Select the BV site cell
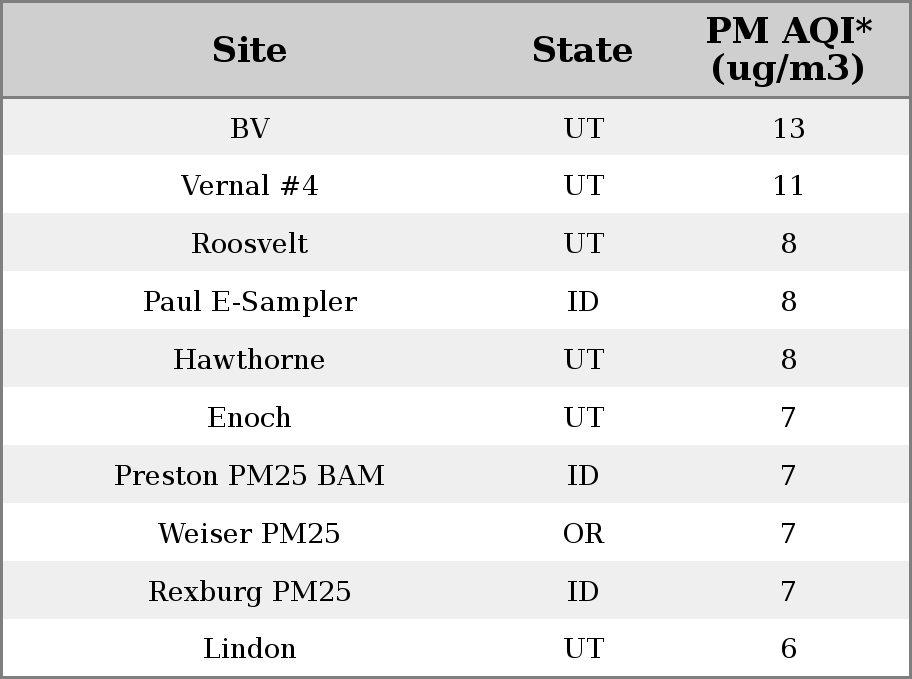The height and width of the screenshot is (679, 912). (250, 128)
